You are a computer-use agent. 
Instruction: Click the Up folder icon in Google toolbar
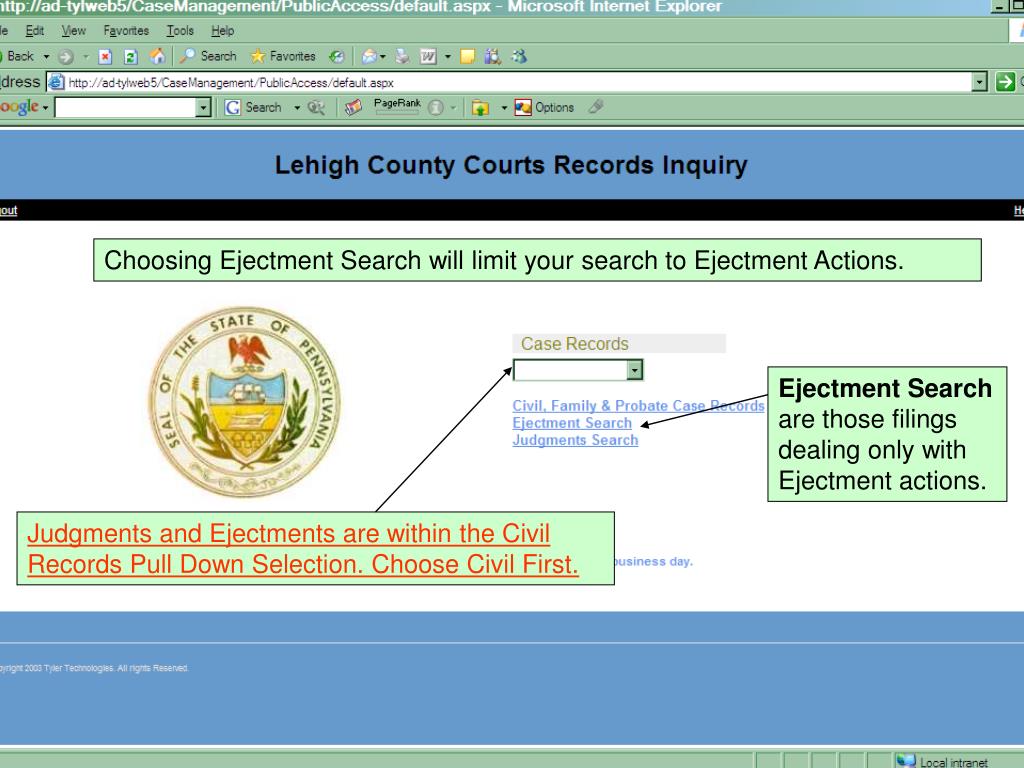point(481,108)
